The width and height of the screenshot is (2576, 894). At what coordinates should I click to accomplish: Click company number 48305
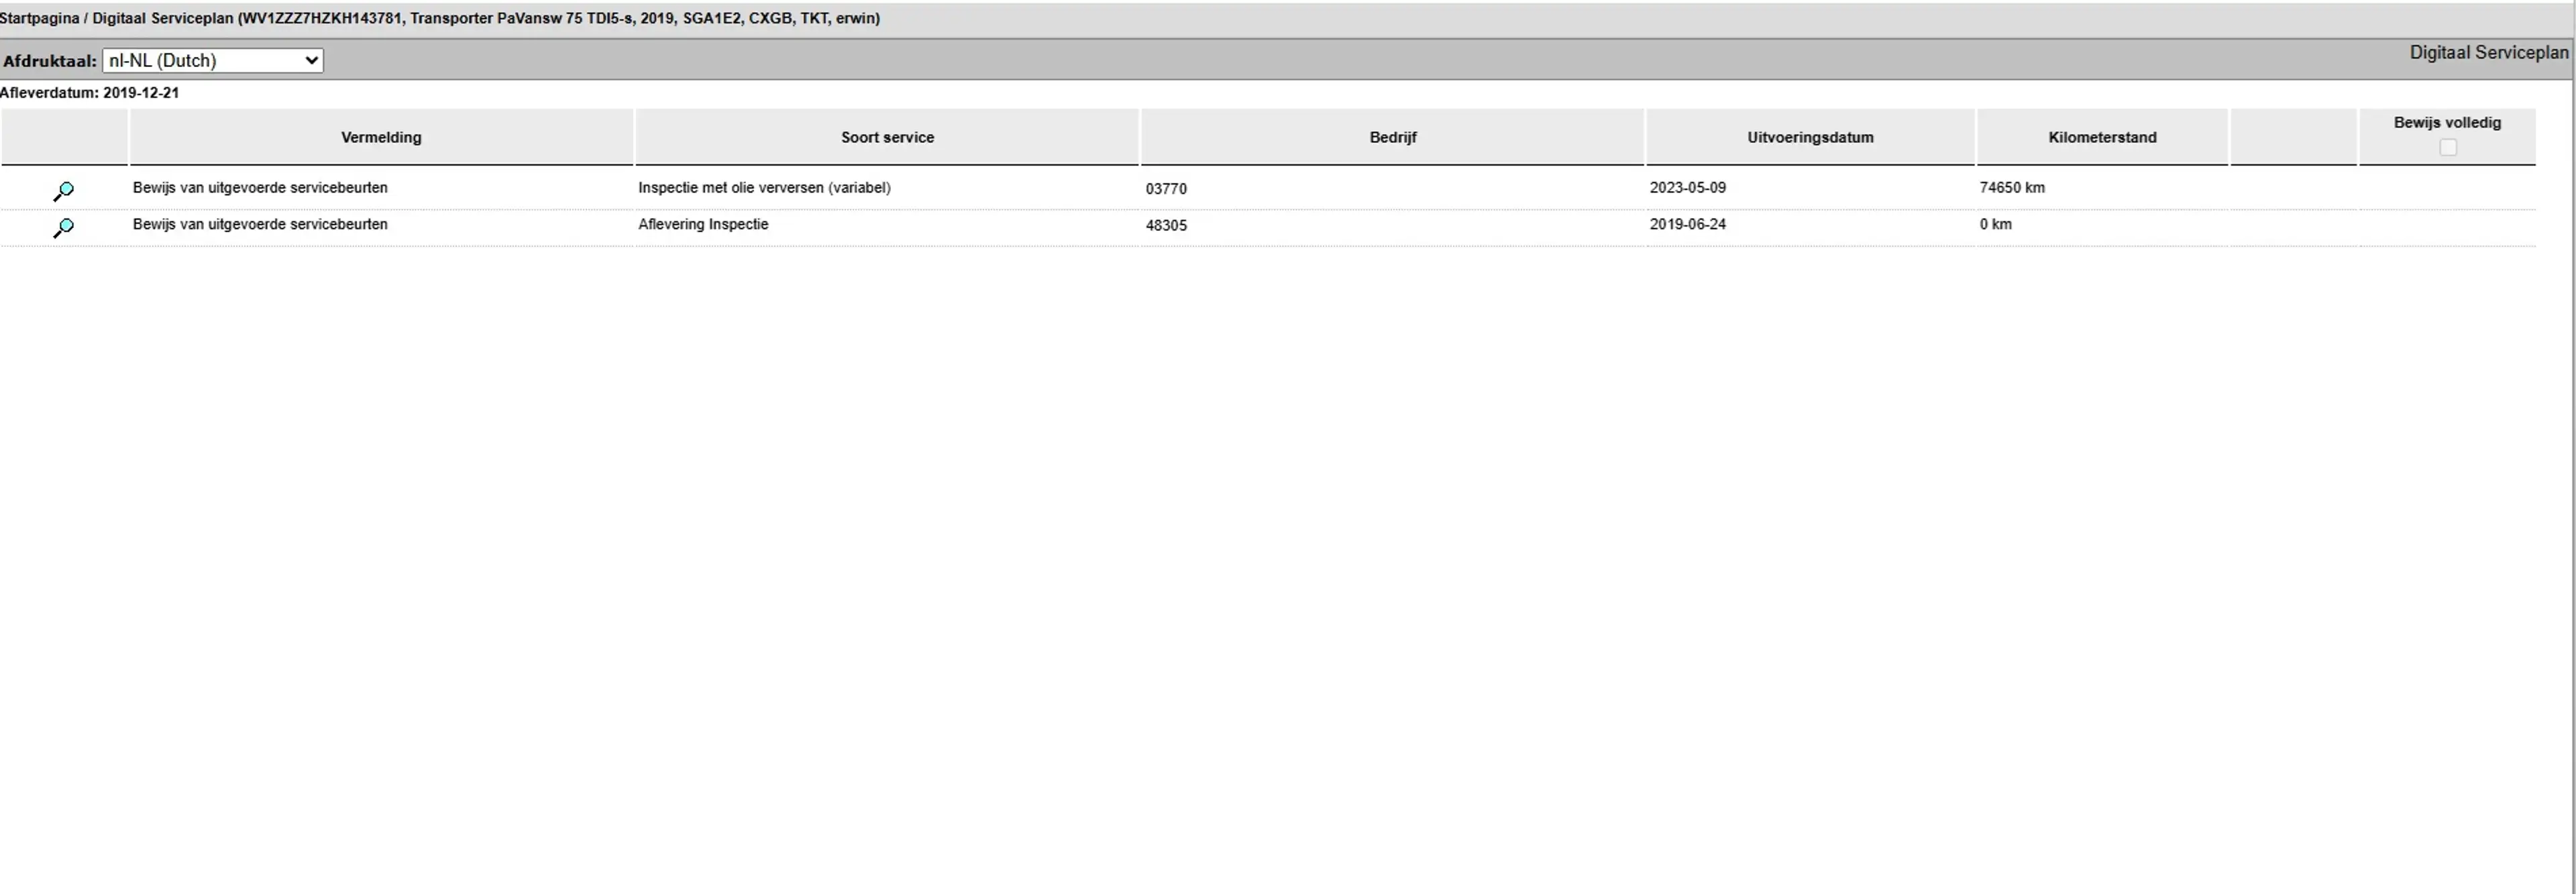[x=1166, y=225]
